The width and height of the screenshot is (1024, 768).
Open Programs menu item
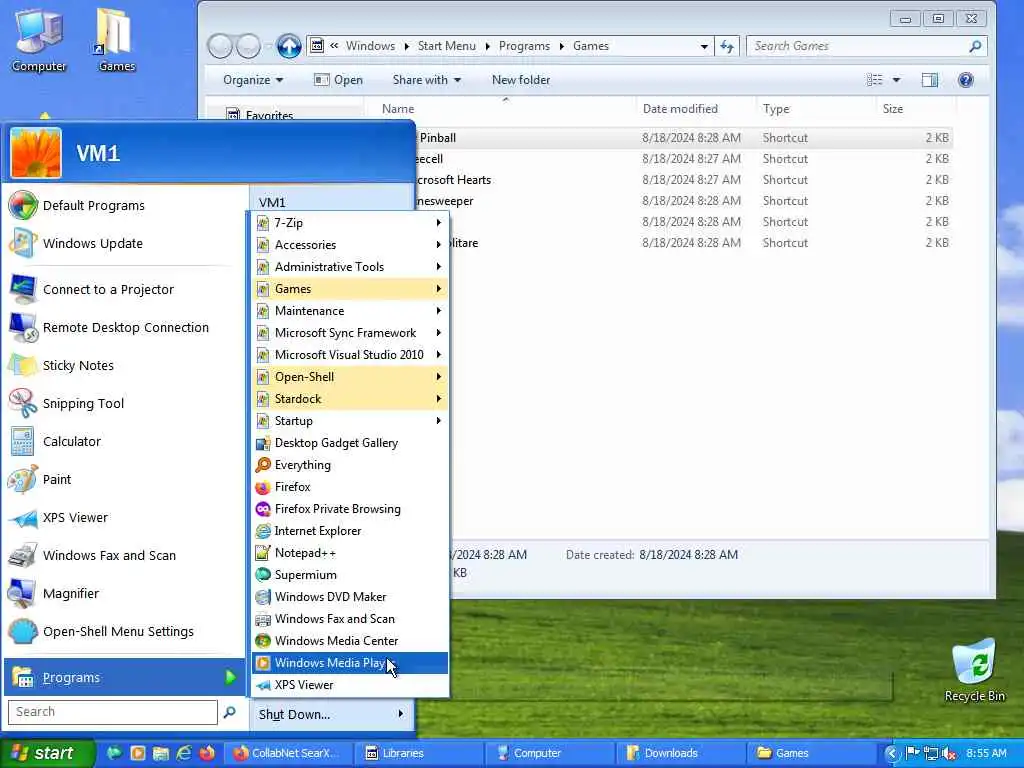tap(124, 677)
